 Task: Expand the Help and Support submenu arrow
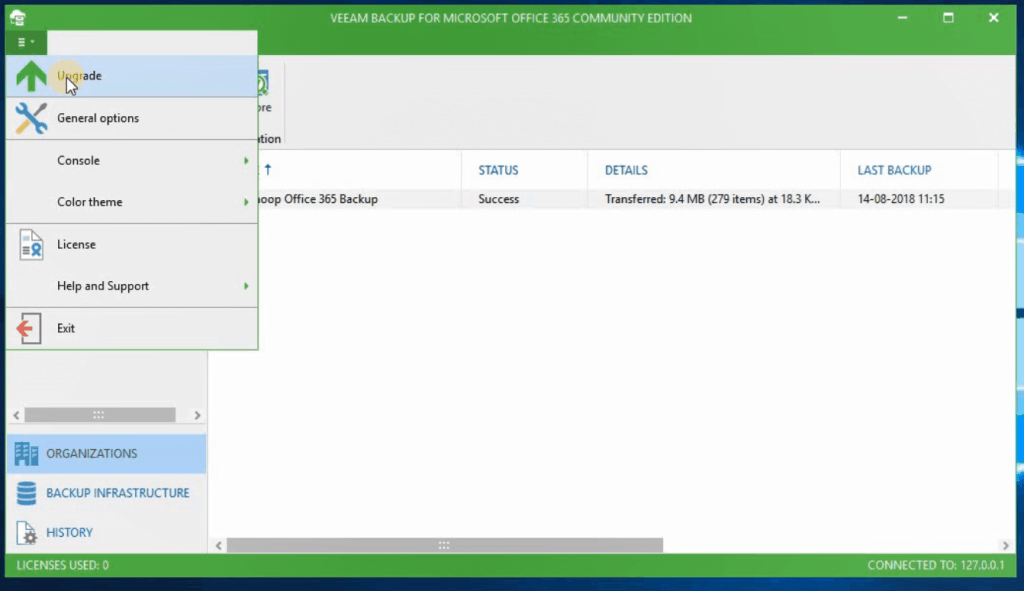[246, 286]
